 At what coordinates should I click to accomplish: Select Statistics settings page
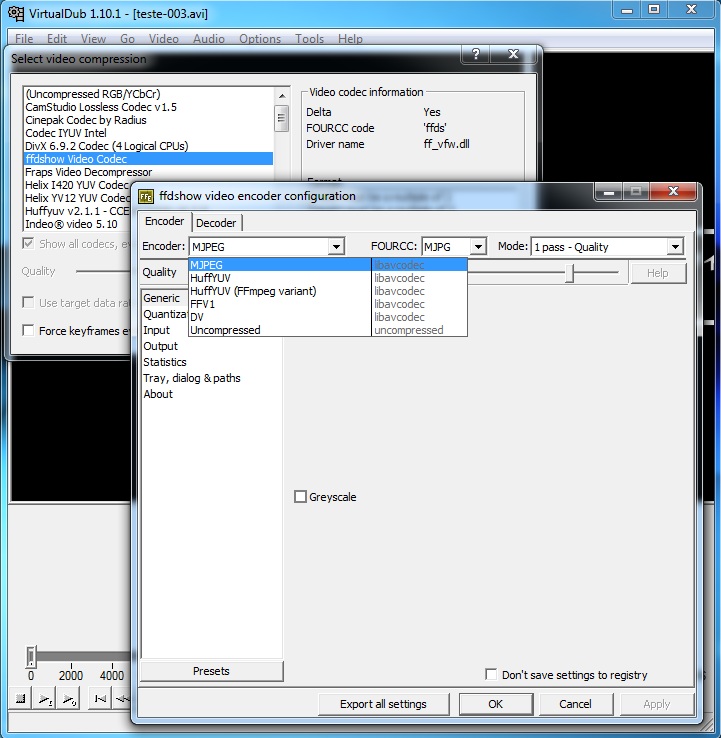click(x=165, y=362)
